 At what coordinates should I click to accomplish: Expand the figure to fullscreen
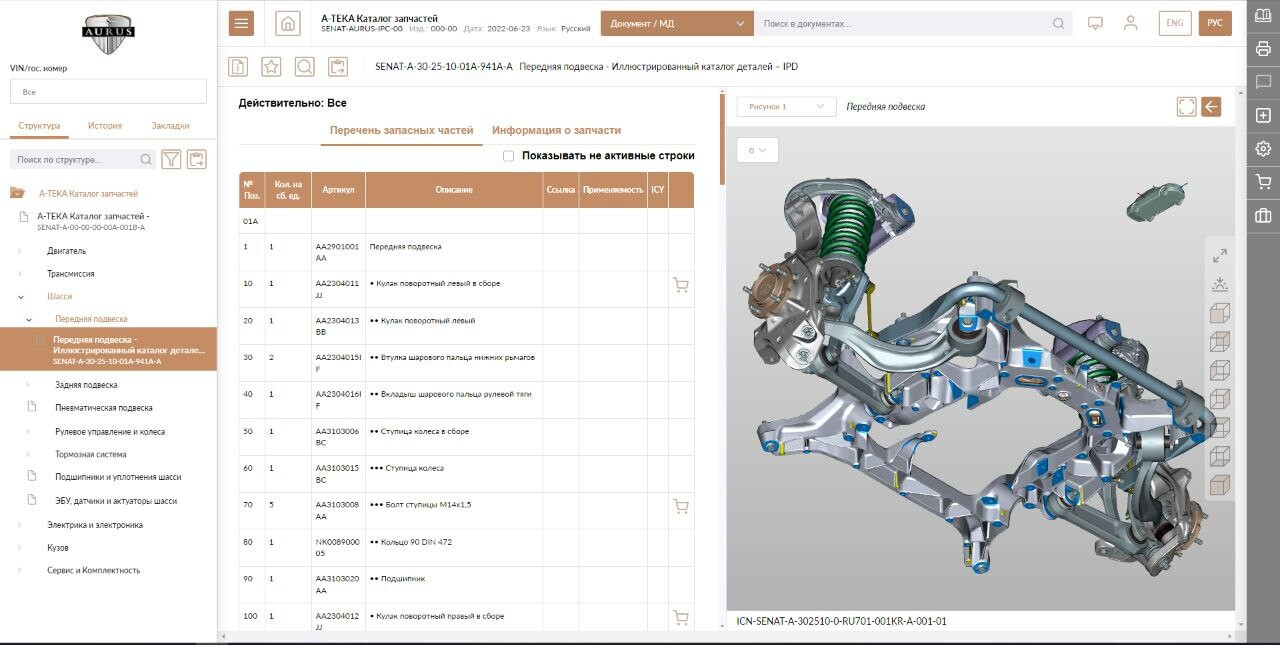1187,107
